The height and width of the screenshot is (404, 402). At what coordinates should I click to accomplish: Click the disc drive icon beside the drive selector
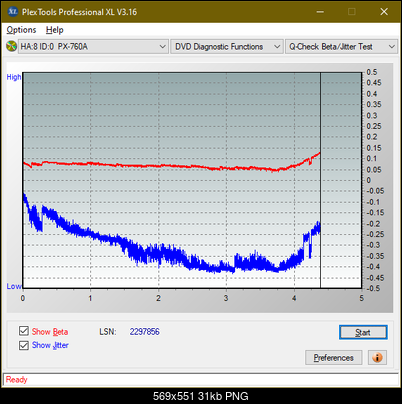11,46
